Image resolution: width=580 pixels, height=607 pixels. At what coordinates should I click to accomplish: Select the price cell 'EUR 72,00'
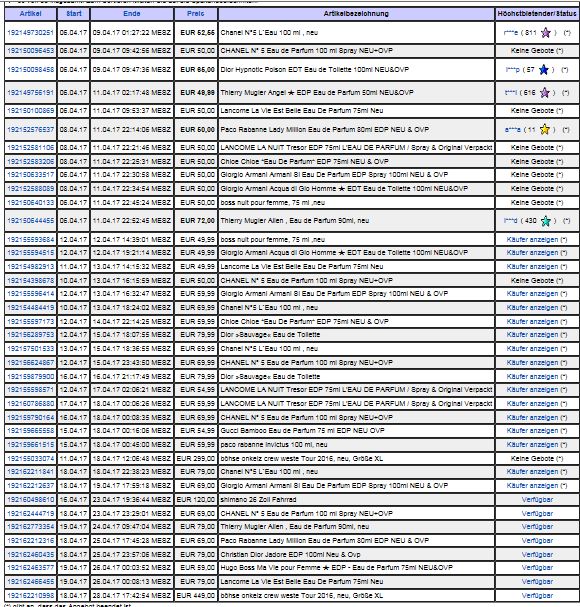pos(197,221)
